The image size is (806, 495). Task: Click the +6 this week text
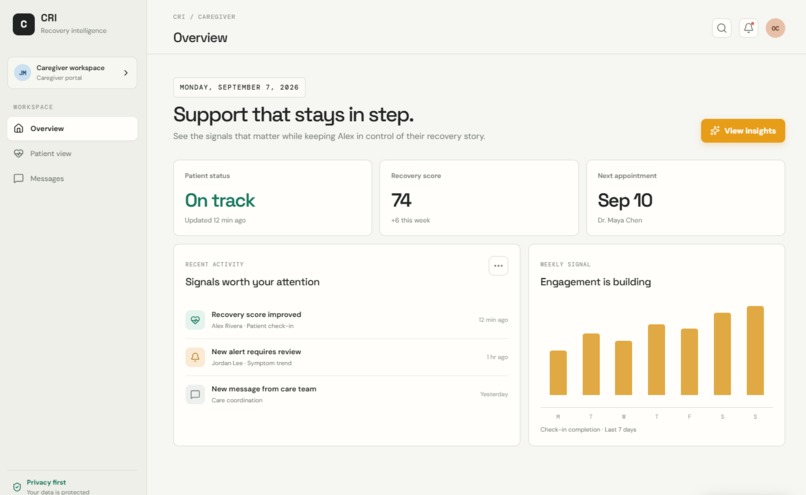pos(410,220)
